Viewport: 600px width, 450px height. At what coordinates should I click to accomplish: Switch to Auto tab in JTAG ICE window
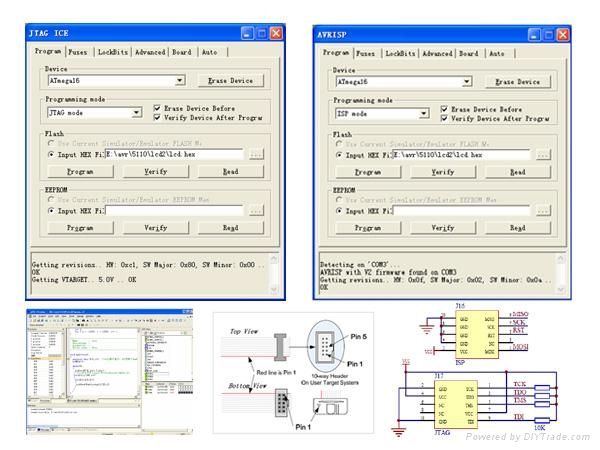pos(210,52)
